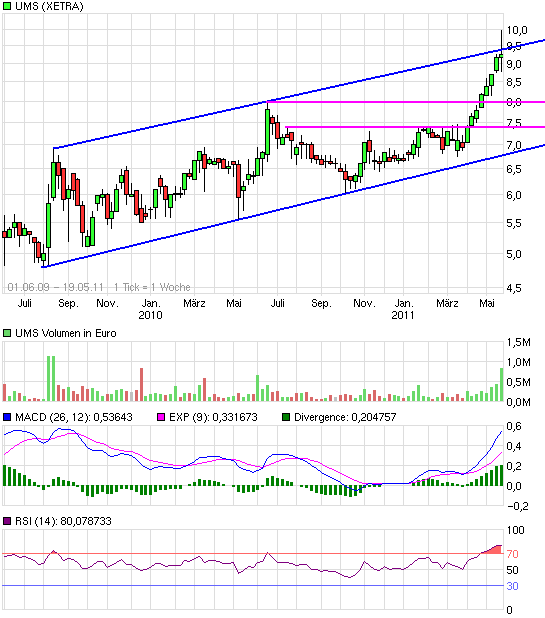
Task: Click the 'UMS (XETRA)' chart title
Action: (x=49, y=6)
